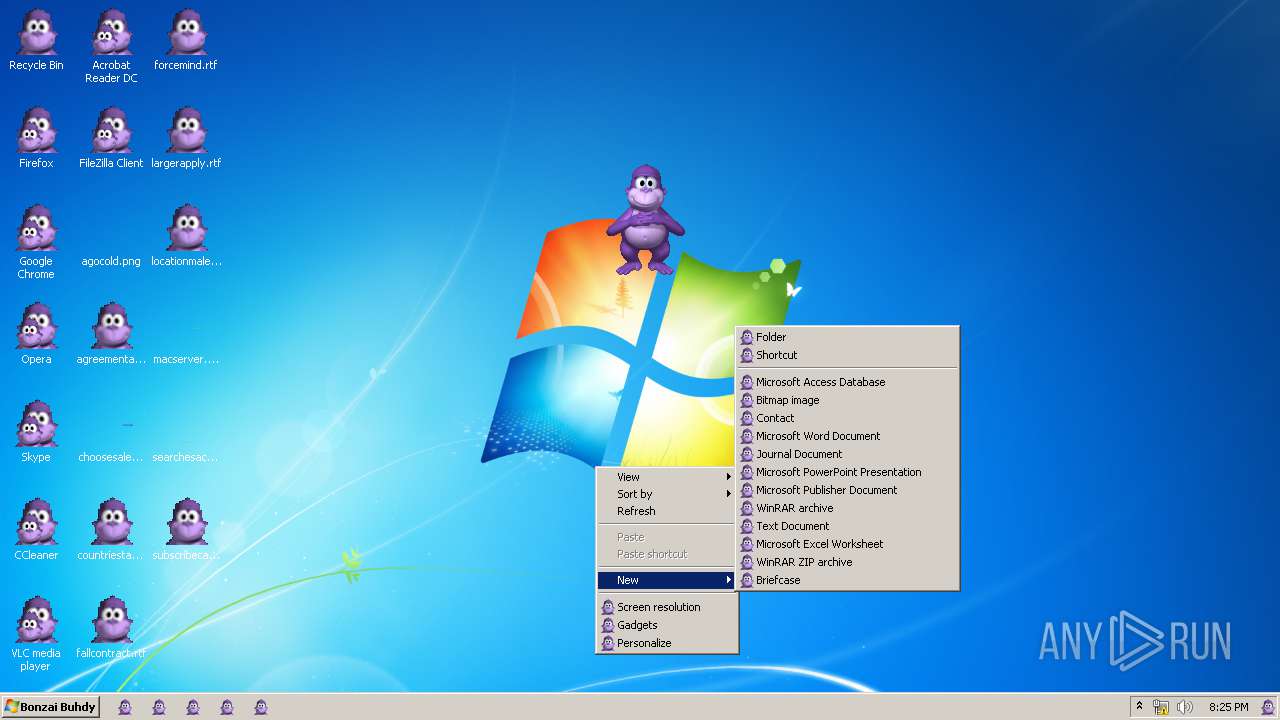Click the Bonzi Buddy gorilla character
Viewport: 1280px width, 720px height.
645,220
